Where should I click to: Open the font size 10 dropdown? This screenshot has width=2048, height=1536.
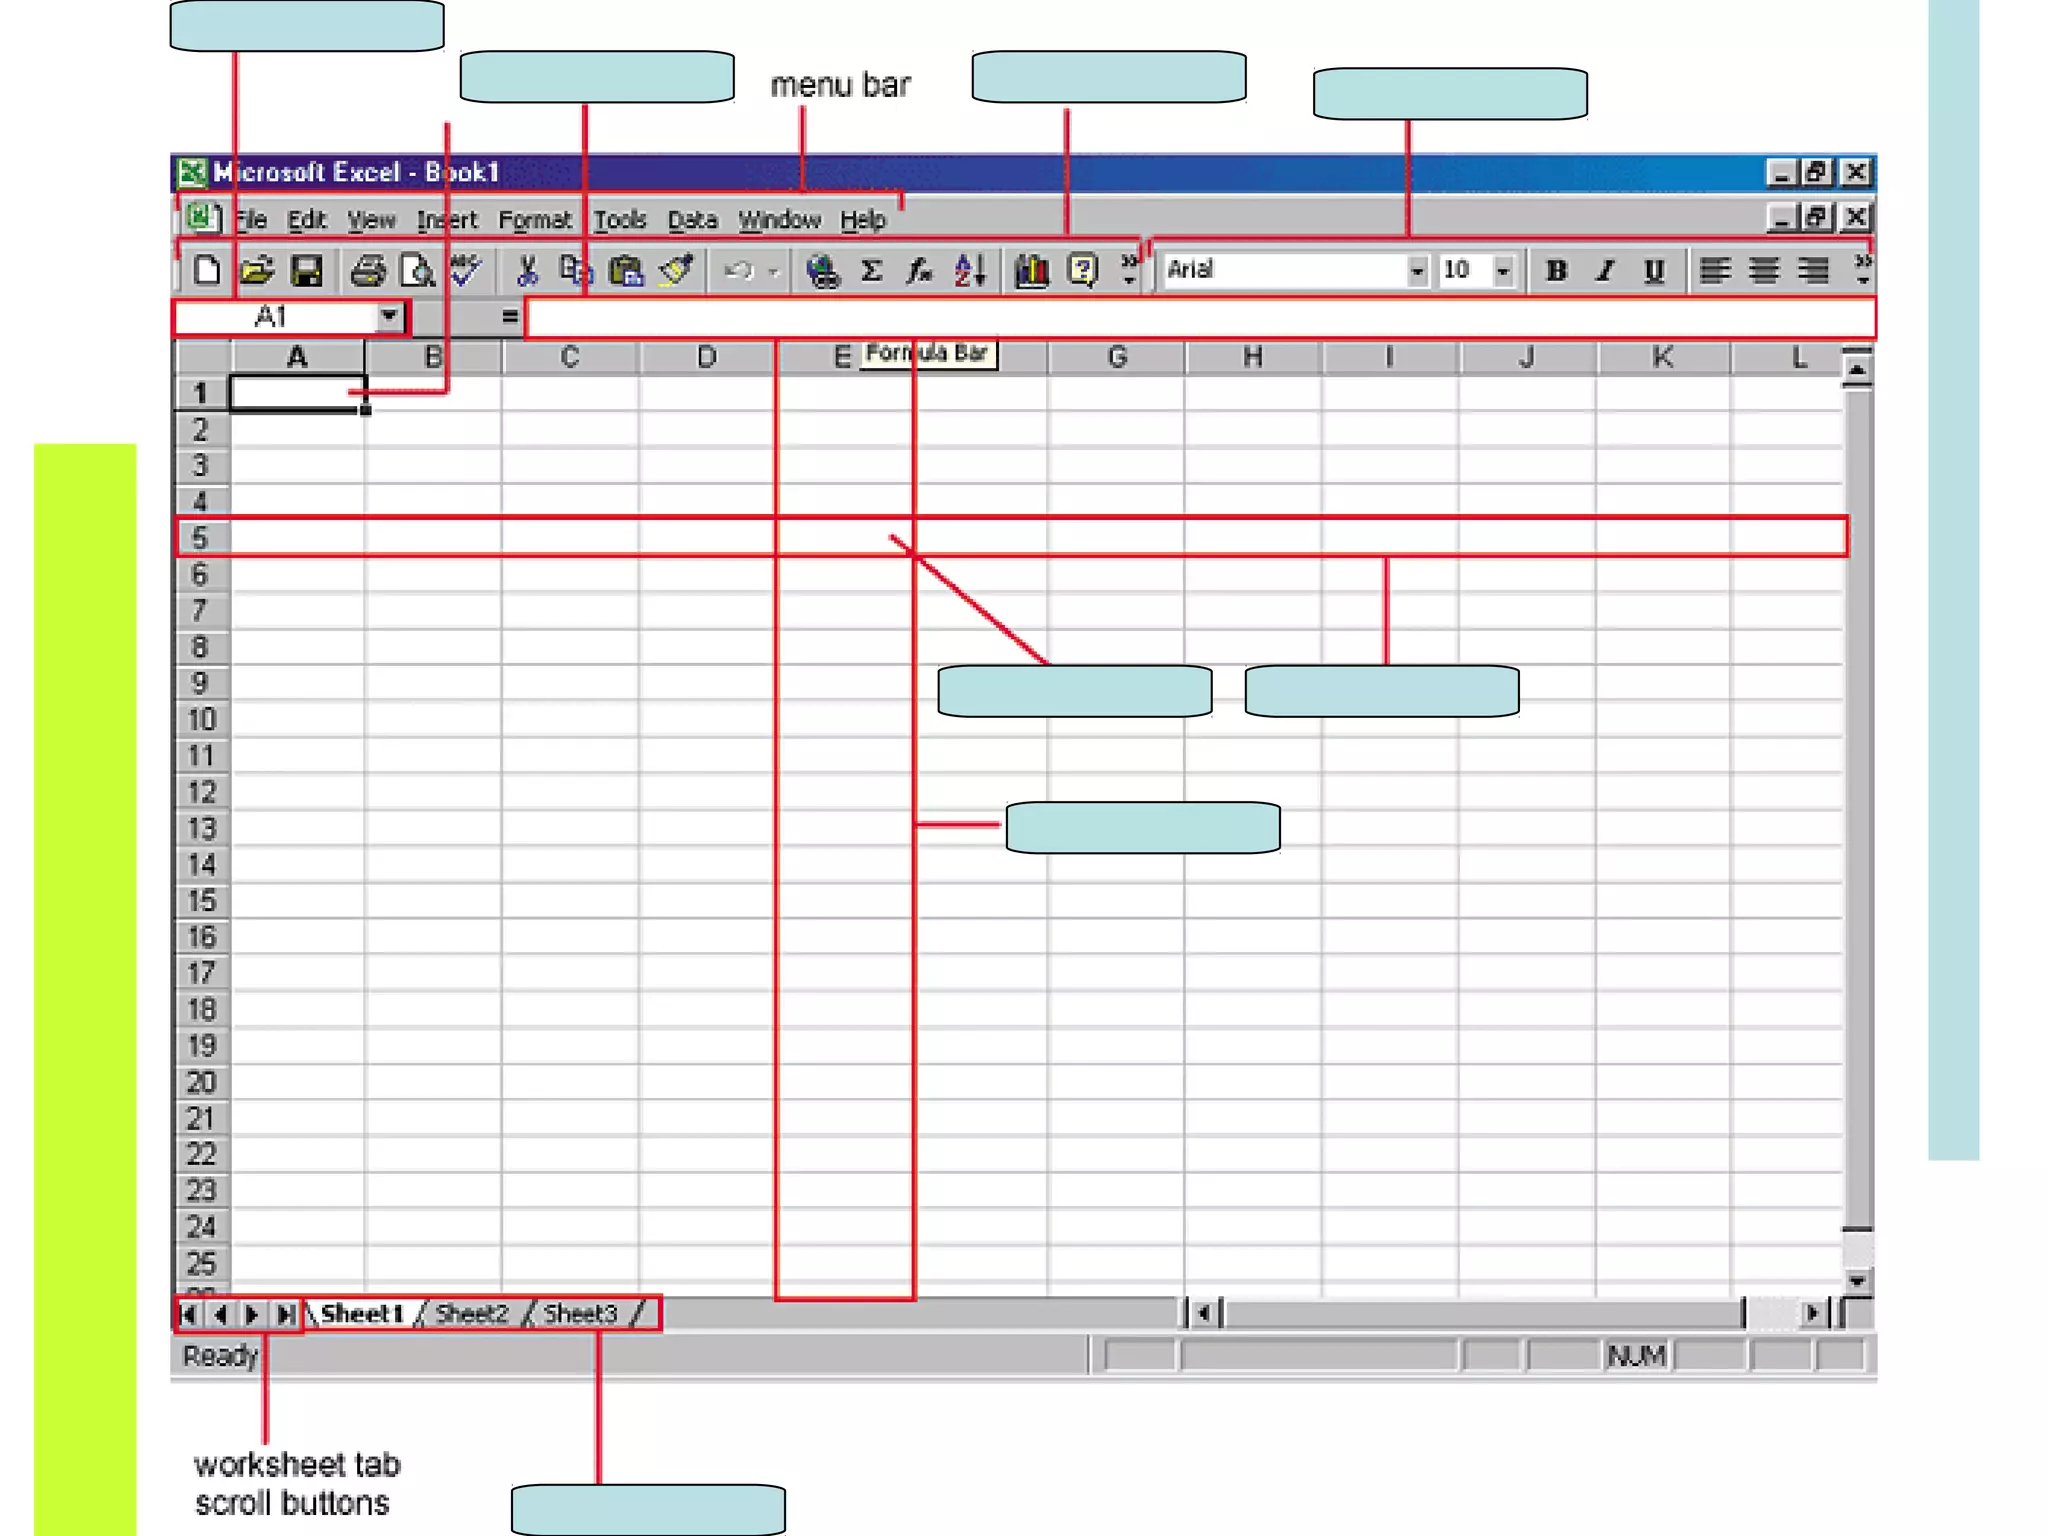click(x=1502, y=270)
